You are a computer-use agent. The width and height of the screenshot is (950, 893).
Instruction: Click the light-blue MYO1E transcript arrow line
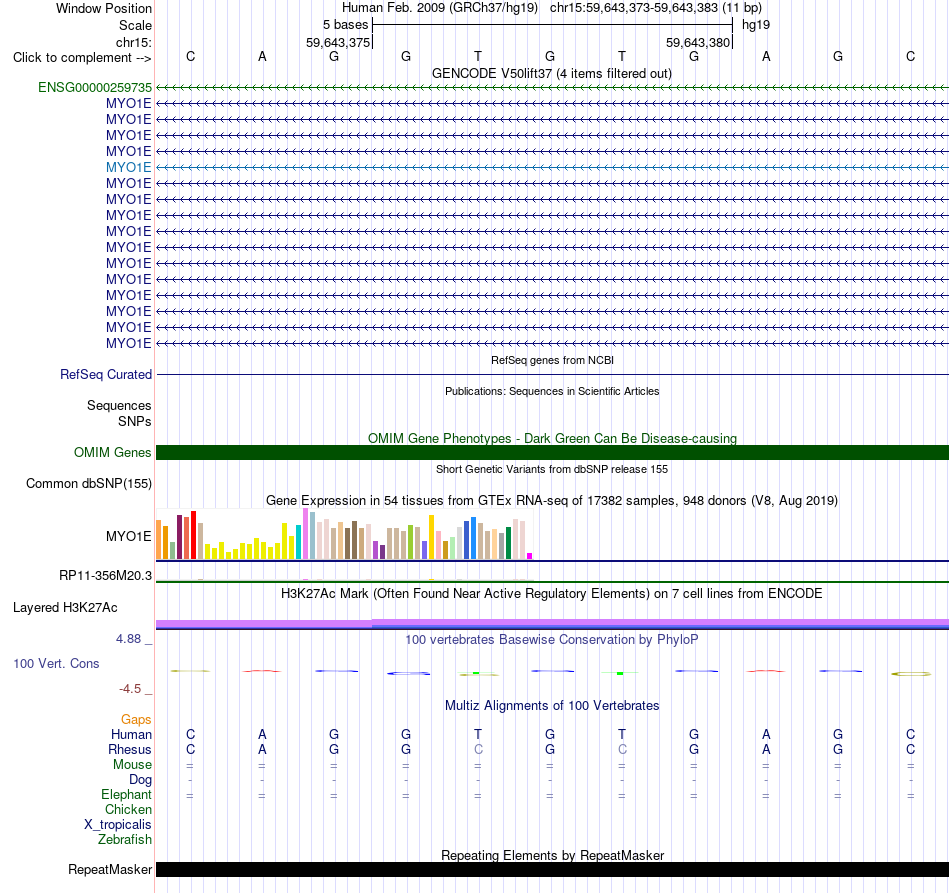tap(553, 167)
